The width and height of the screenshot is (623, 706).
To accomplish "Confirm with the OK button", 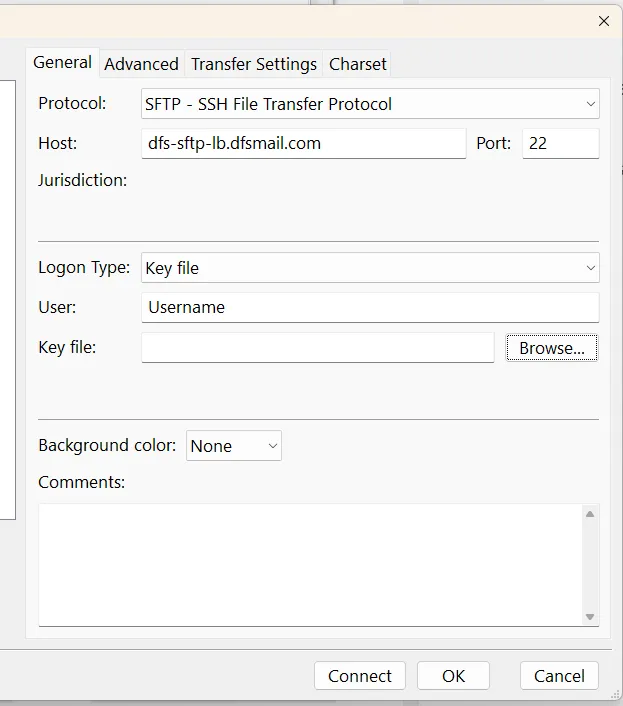I will point(453,676).
